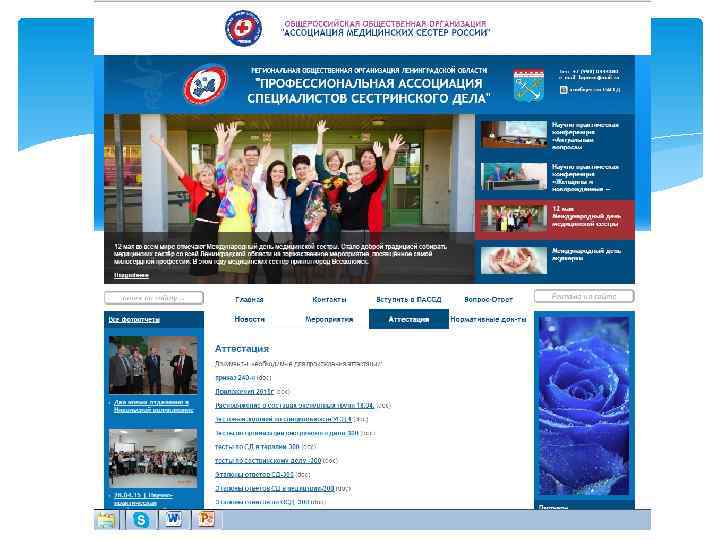This screenshot has width=720, height=540.
Task: Click the red oval association logo
Action: click(205, 84)
